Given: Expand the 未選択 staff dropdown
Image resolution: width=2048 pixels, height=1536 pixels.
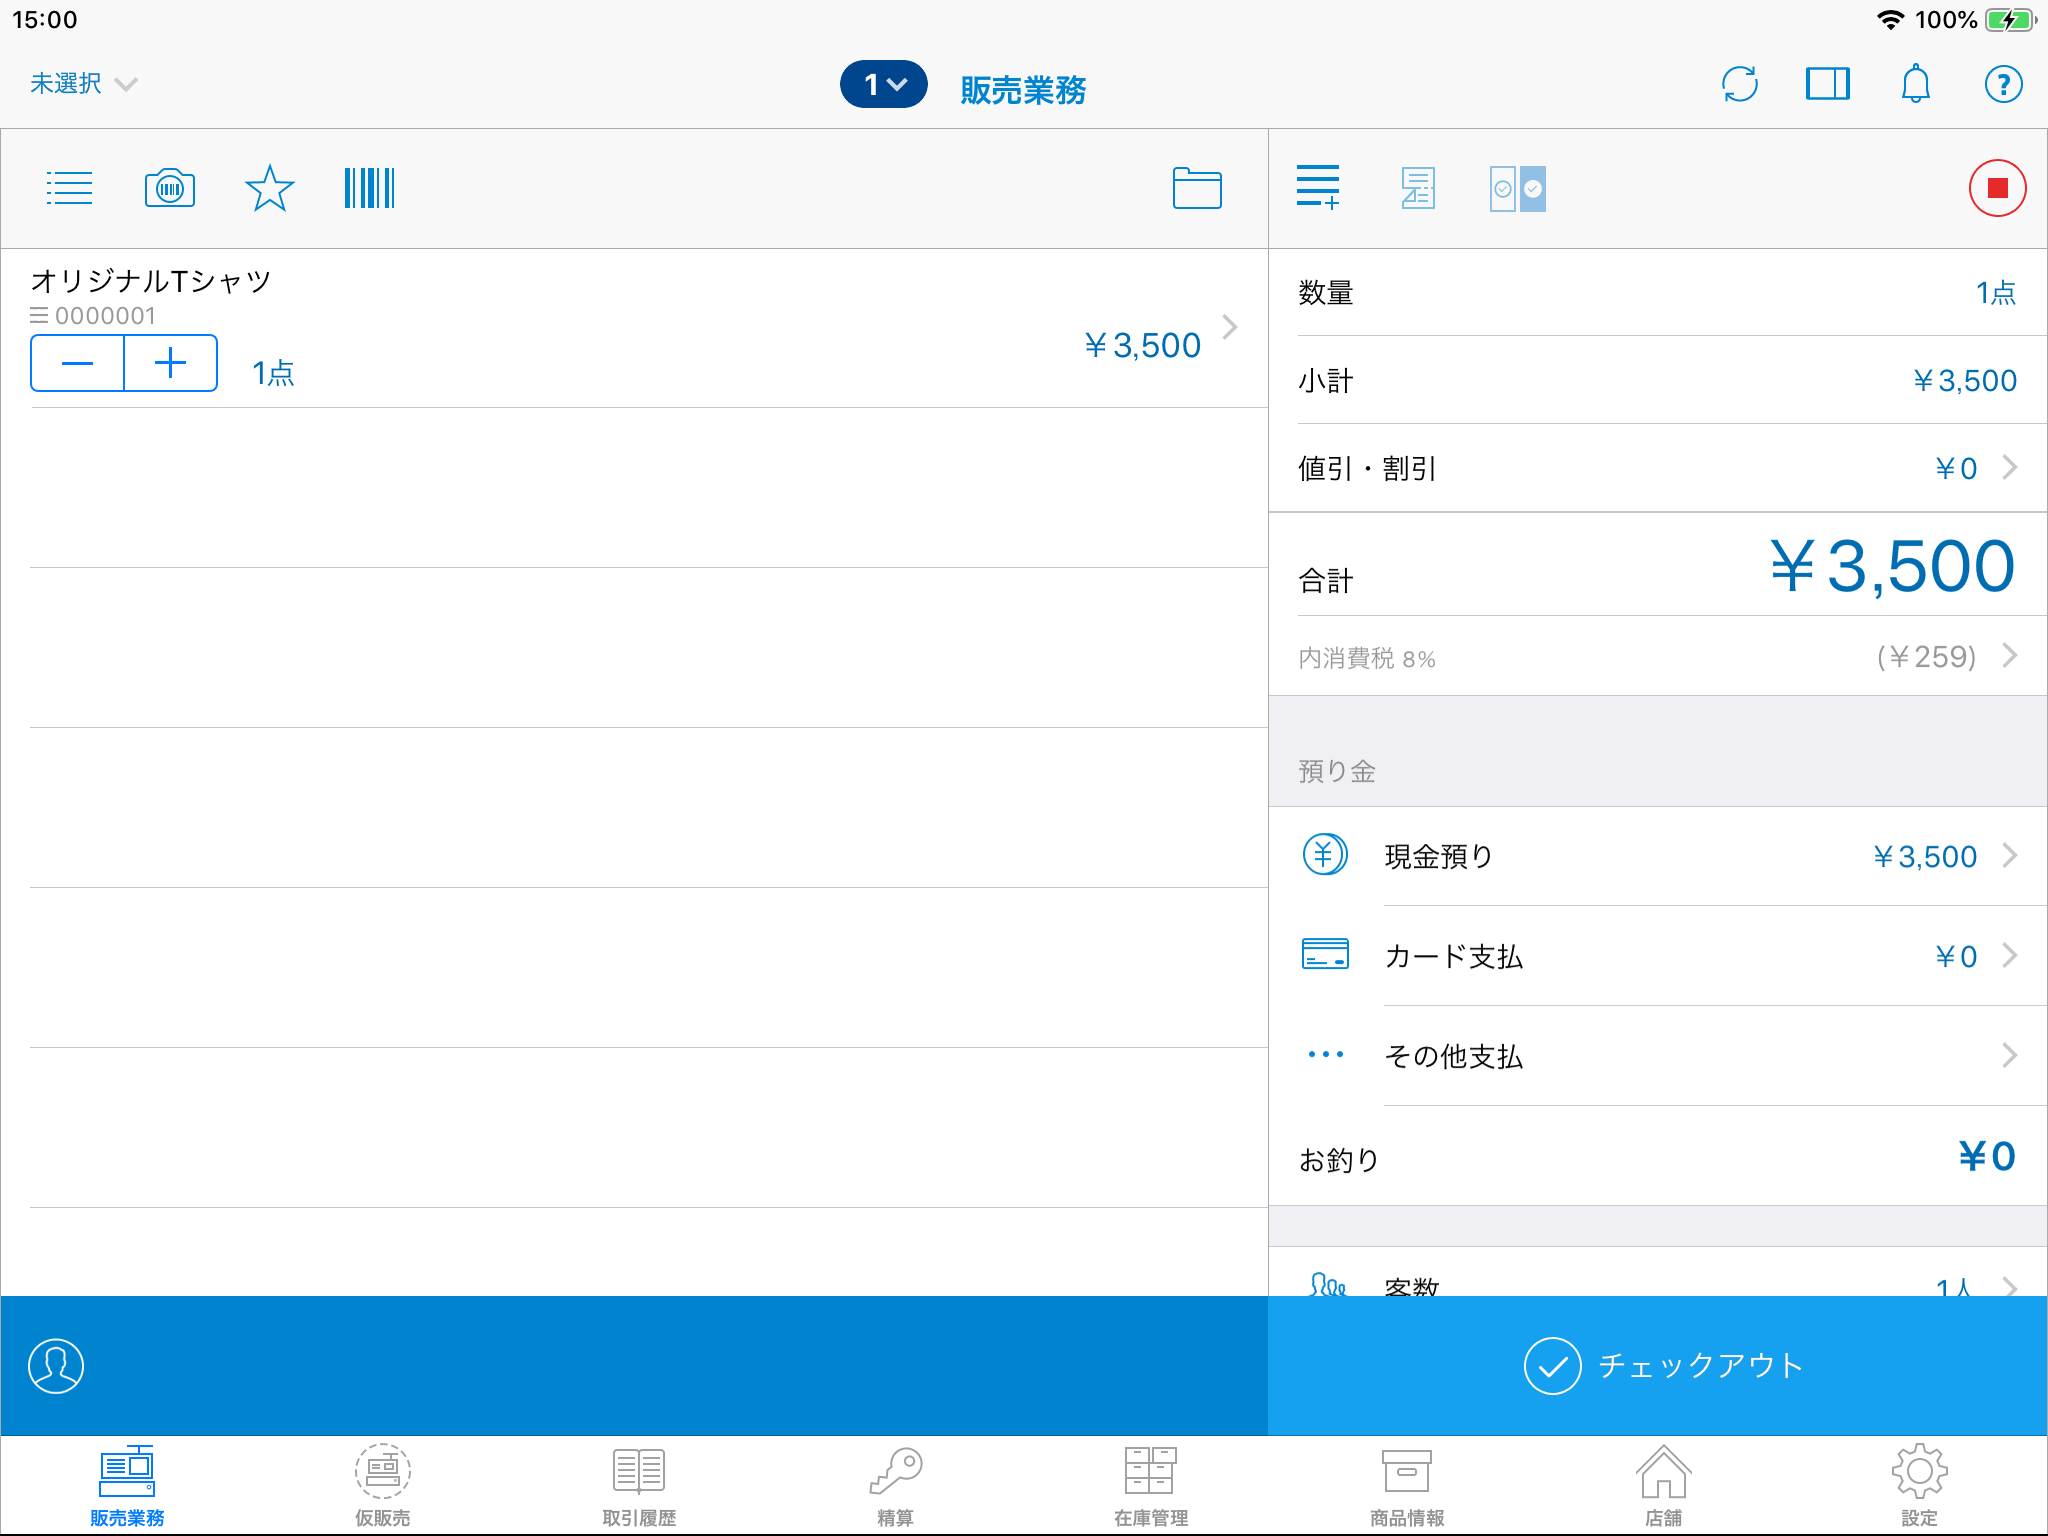Looking at the screenshot, I should pos(83,84).
